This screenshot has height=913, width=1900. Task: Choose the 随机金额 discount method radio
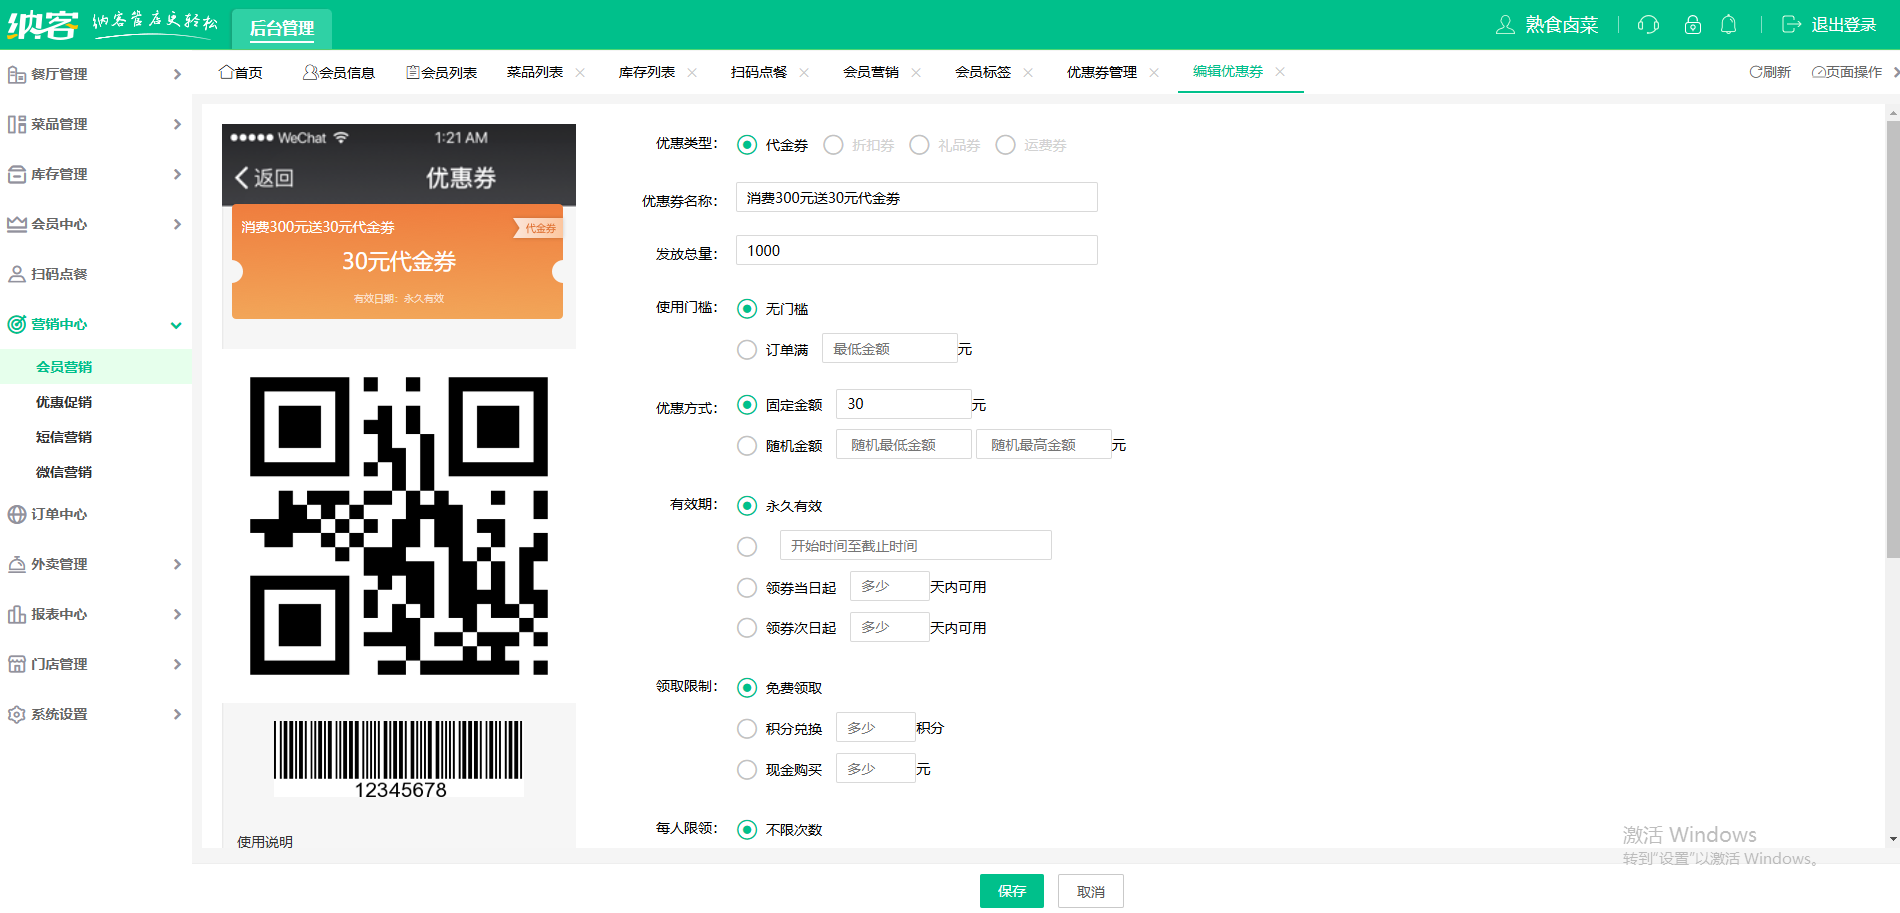pos(747,446)
